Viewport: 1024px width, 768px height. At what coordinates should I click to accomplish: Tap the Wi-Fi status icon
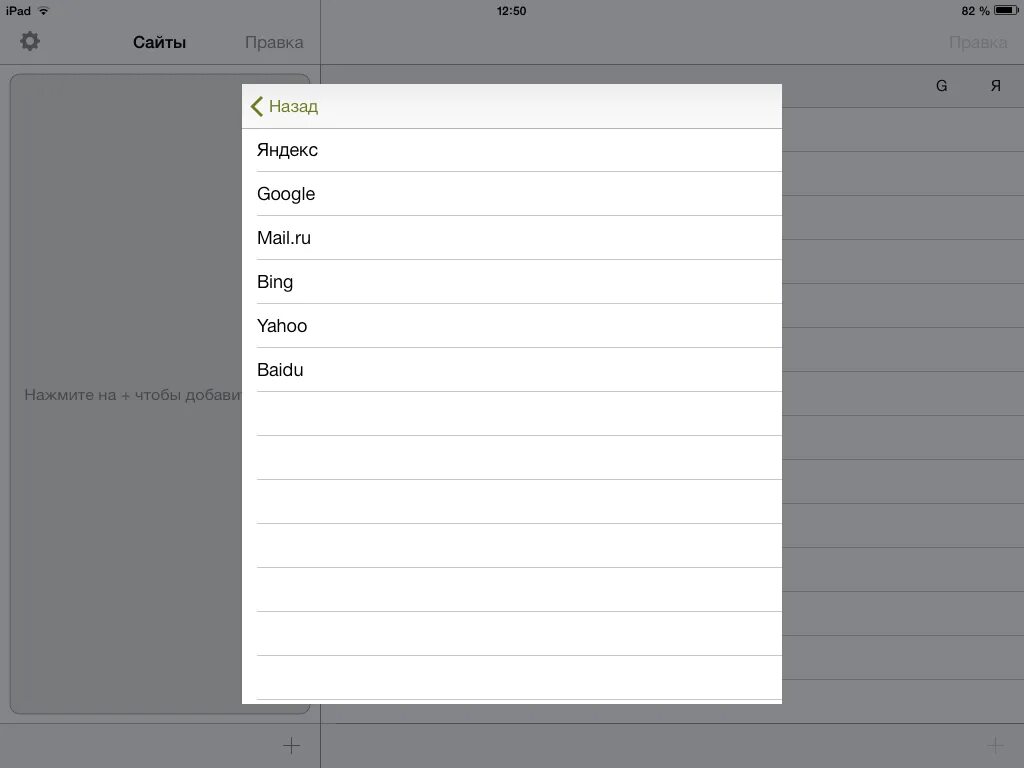point(44,10)
